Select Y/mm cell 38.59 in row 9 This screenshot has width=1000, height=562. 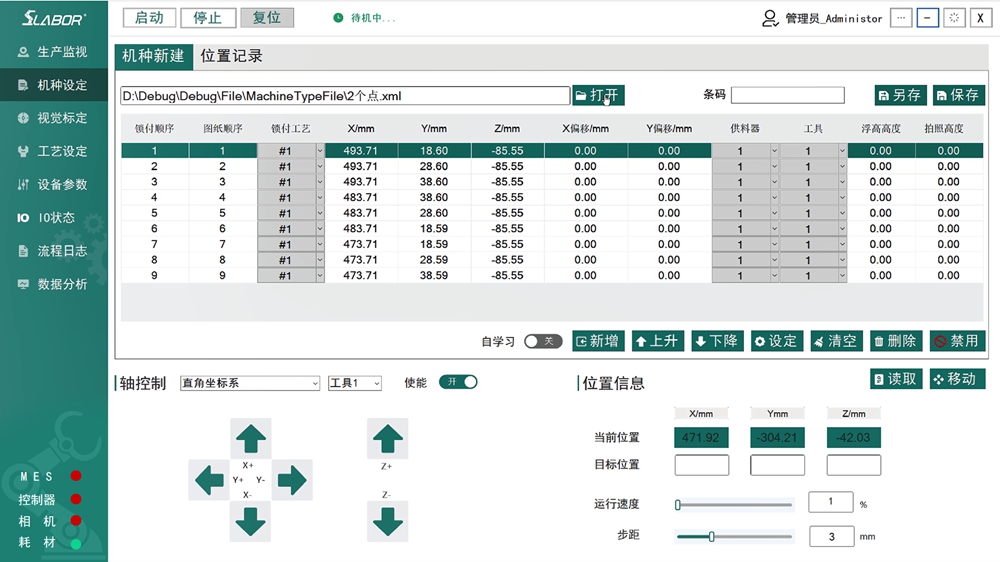pos(434,276)
